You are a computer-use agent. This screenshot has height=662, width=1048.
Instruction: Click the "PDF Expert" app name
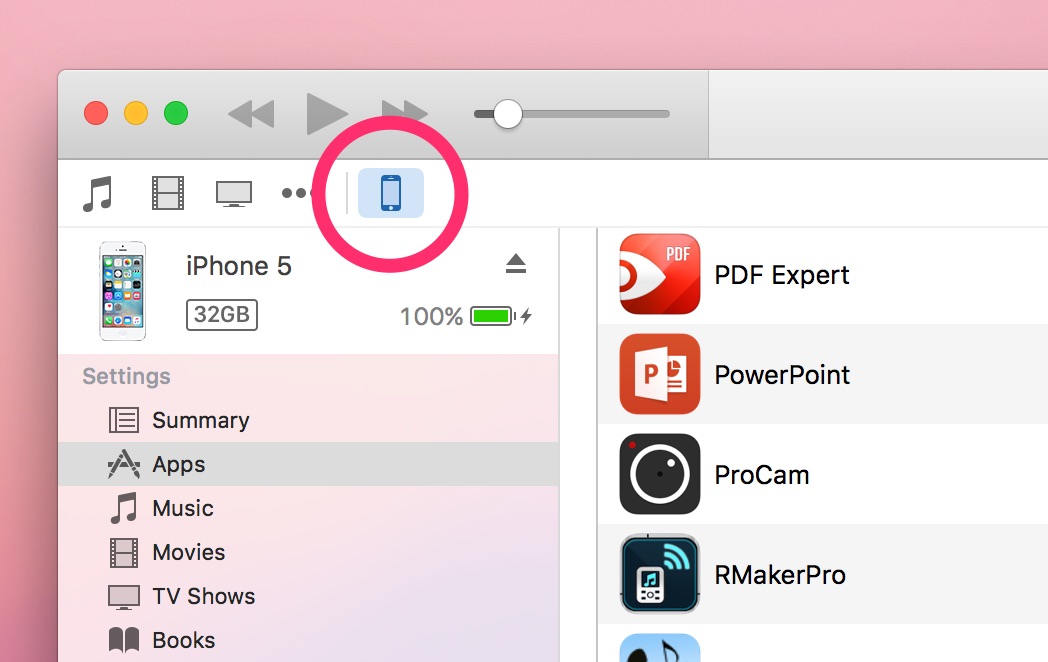pyautogui.click(x=782, y=275)
